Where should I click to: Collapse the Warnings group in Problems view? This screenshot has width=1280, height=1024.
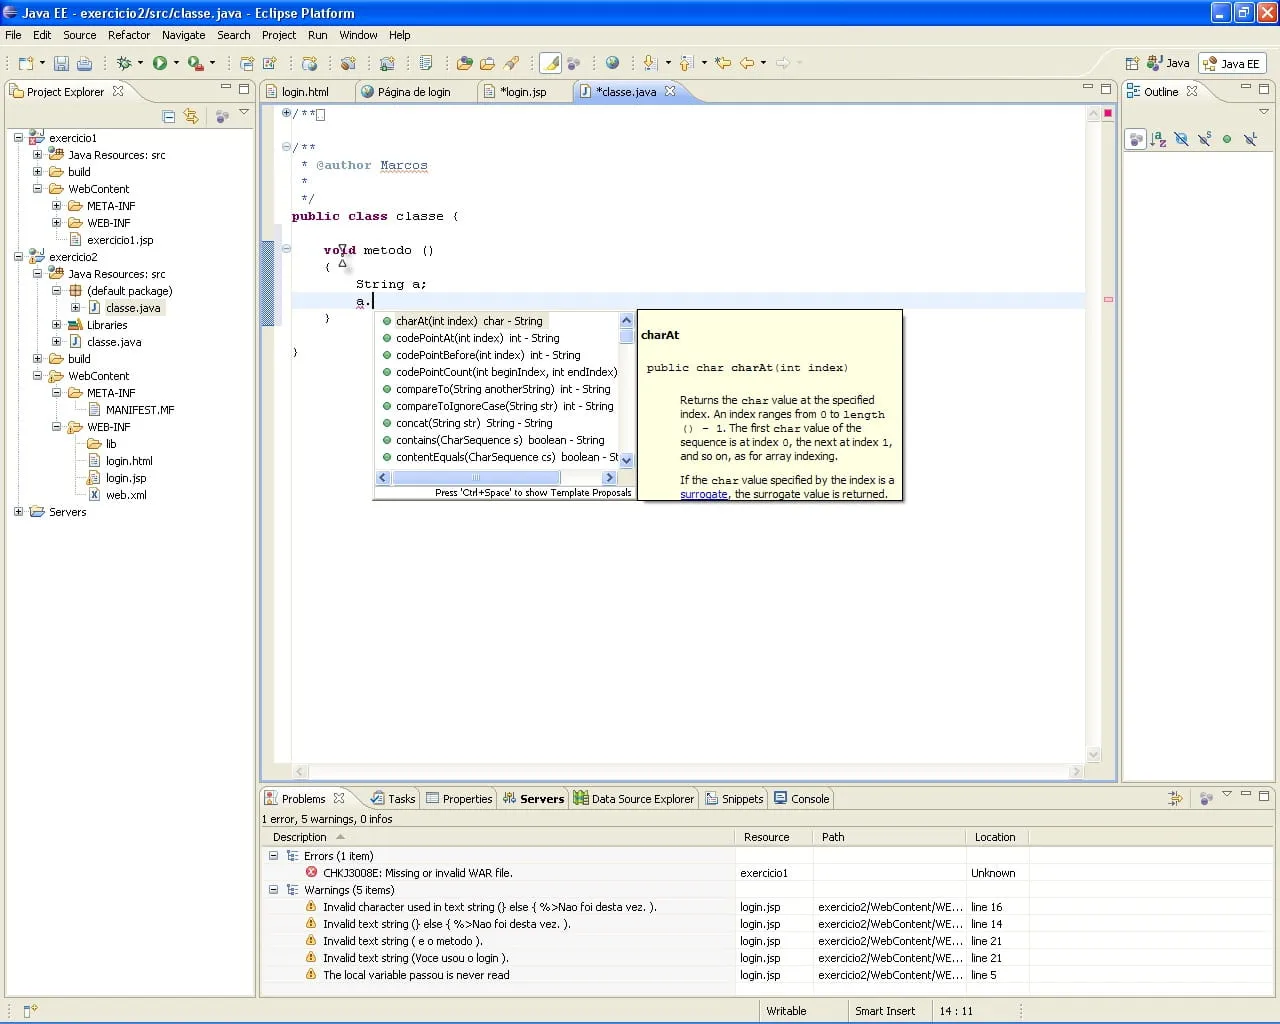(x=273, y=890)
